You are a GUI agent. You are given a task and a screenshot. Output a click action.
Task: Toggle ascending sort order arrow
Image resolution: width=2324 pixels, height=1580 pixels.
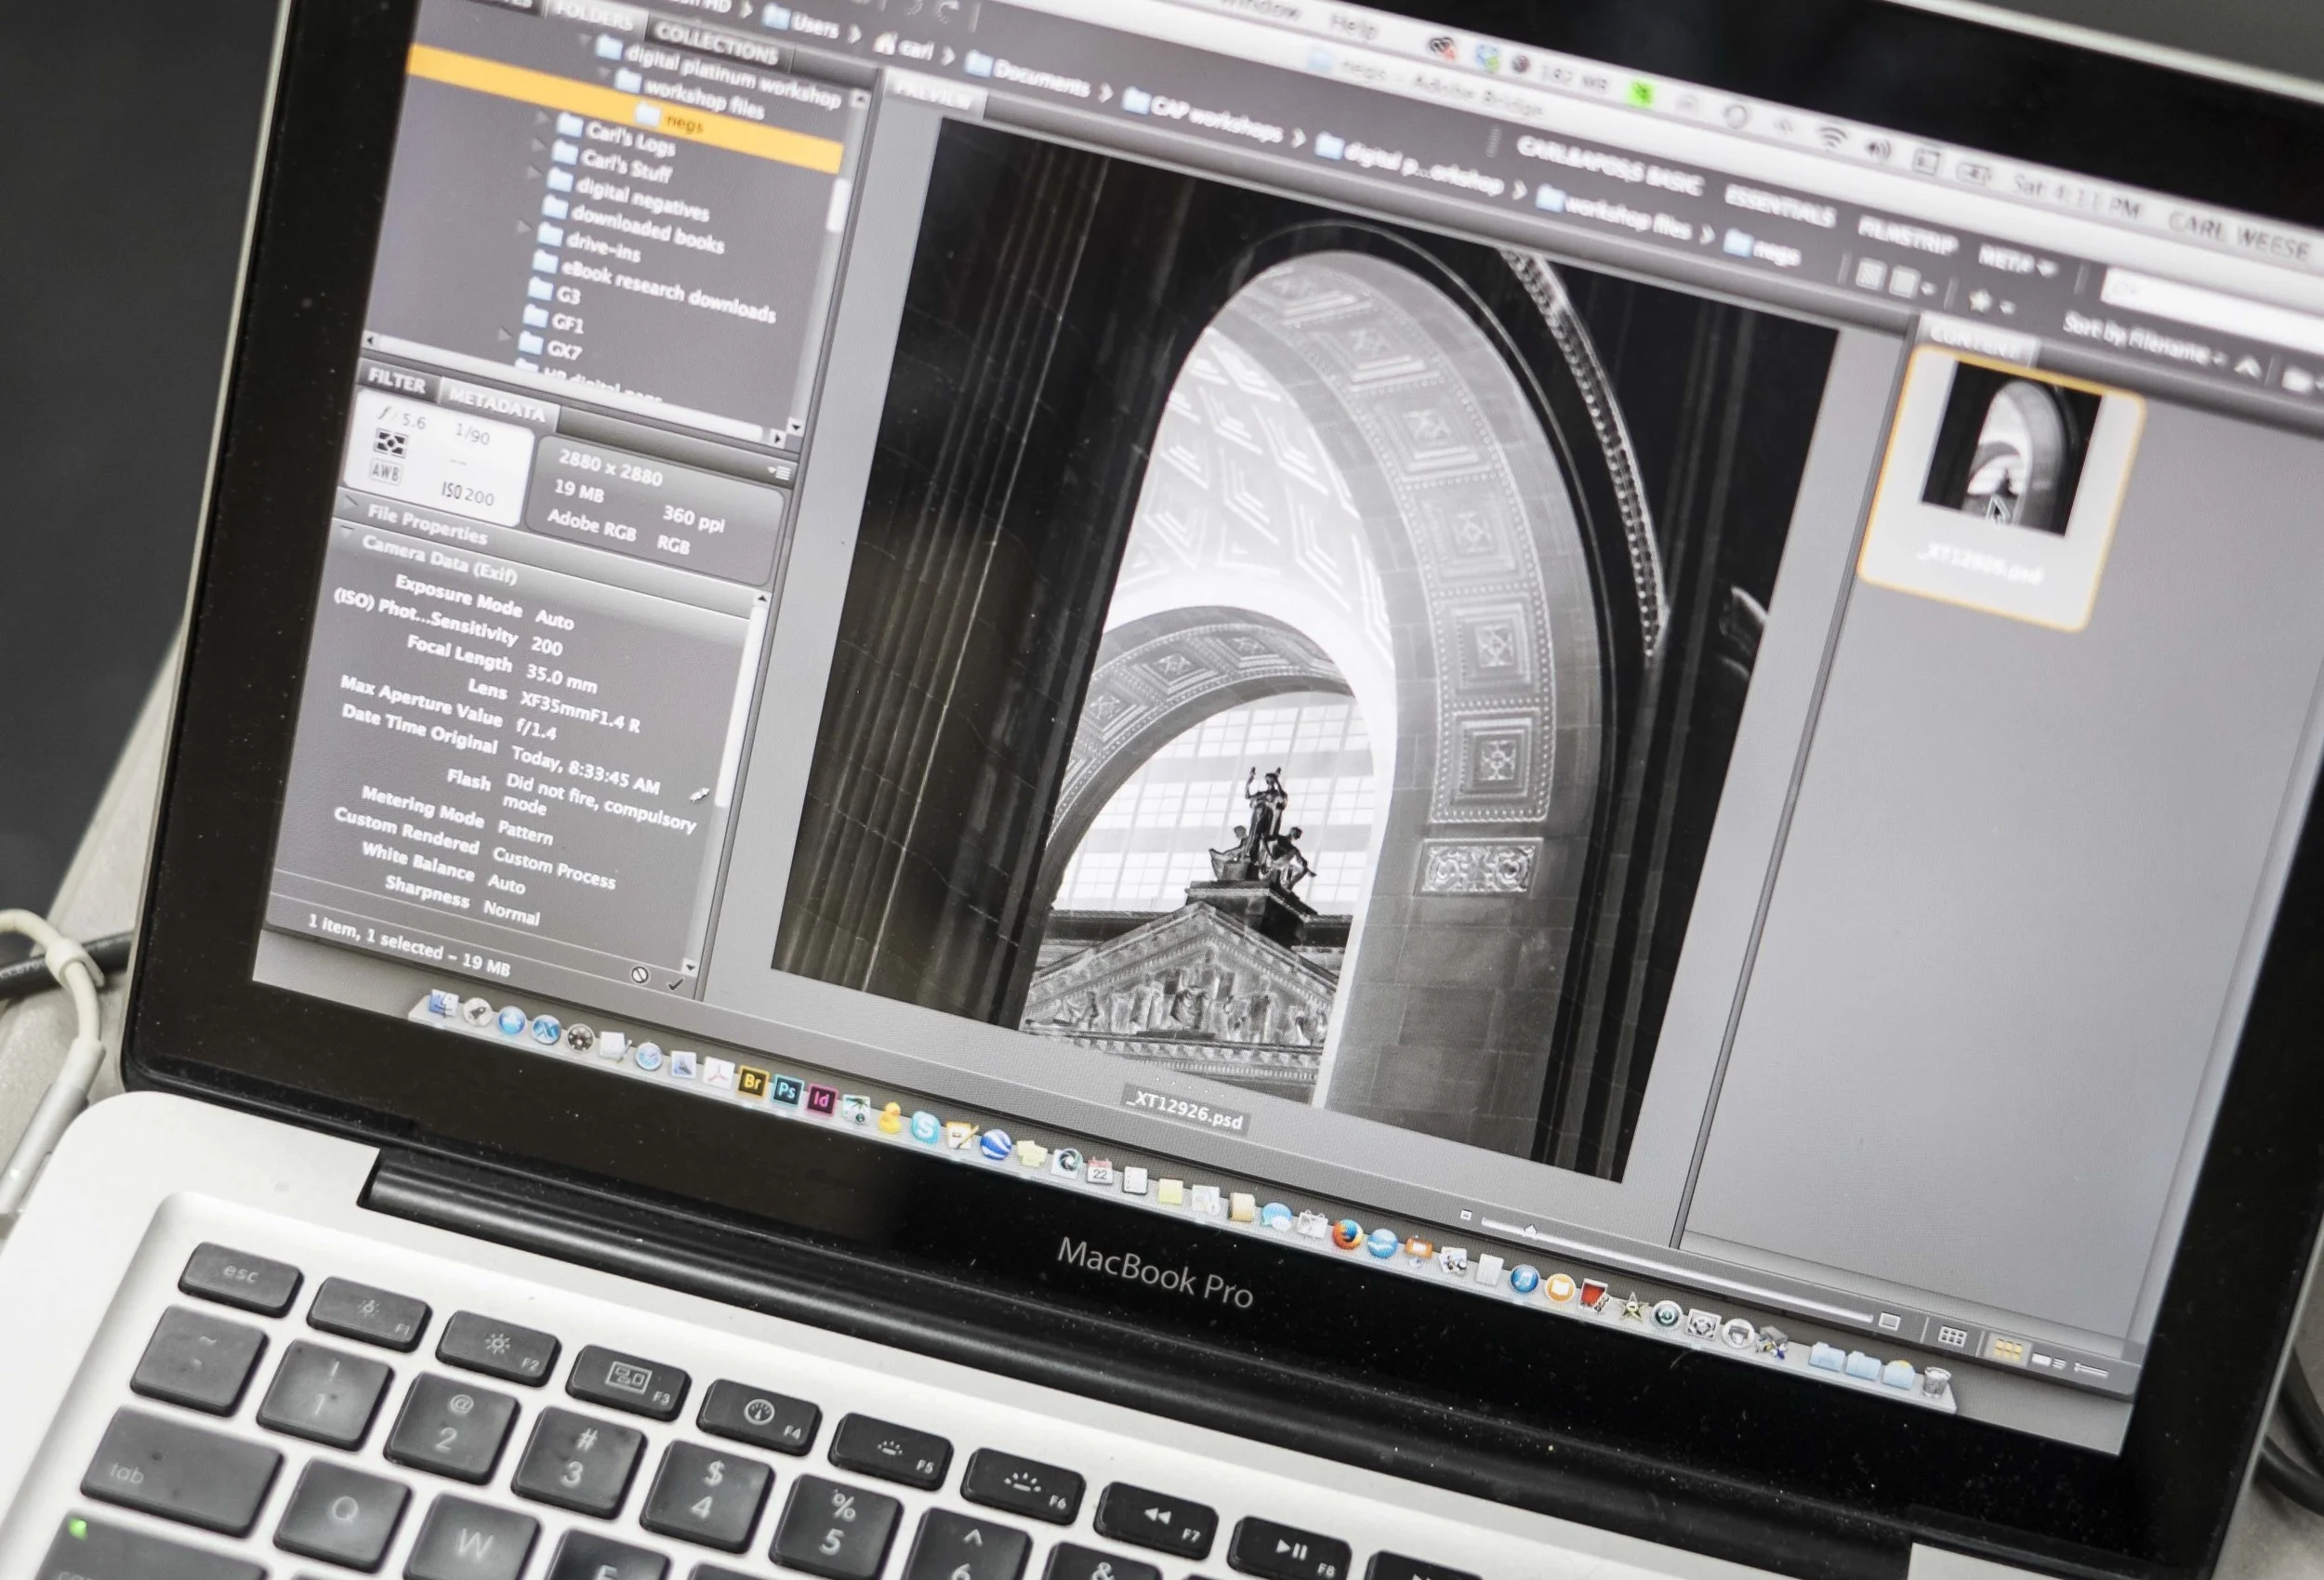point(2247,367)
